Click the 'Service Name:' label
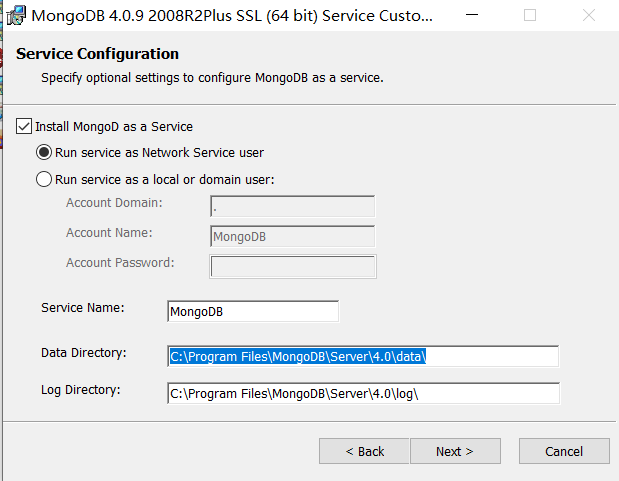 tap(83, 308)
